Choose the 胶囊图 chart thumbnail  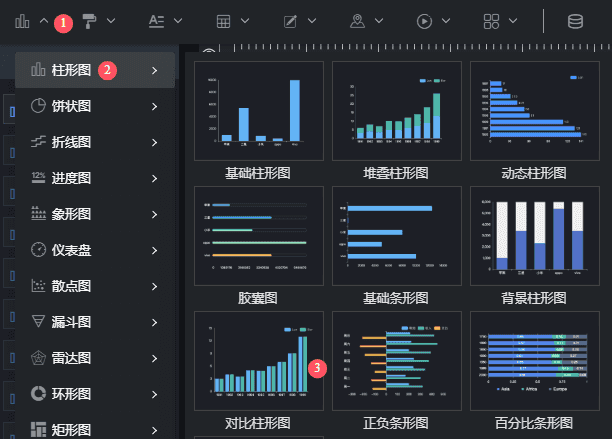click(x=259, y=236)
